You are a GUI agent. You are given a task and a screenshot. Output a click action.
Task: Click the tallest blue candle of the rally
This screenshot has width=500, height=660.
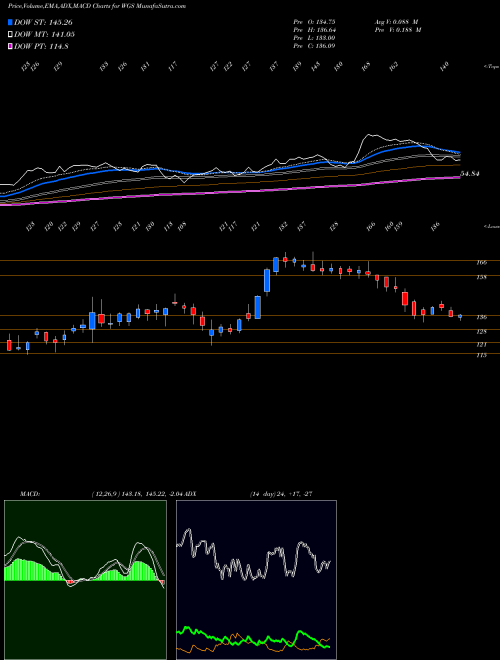click(258, 307)
